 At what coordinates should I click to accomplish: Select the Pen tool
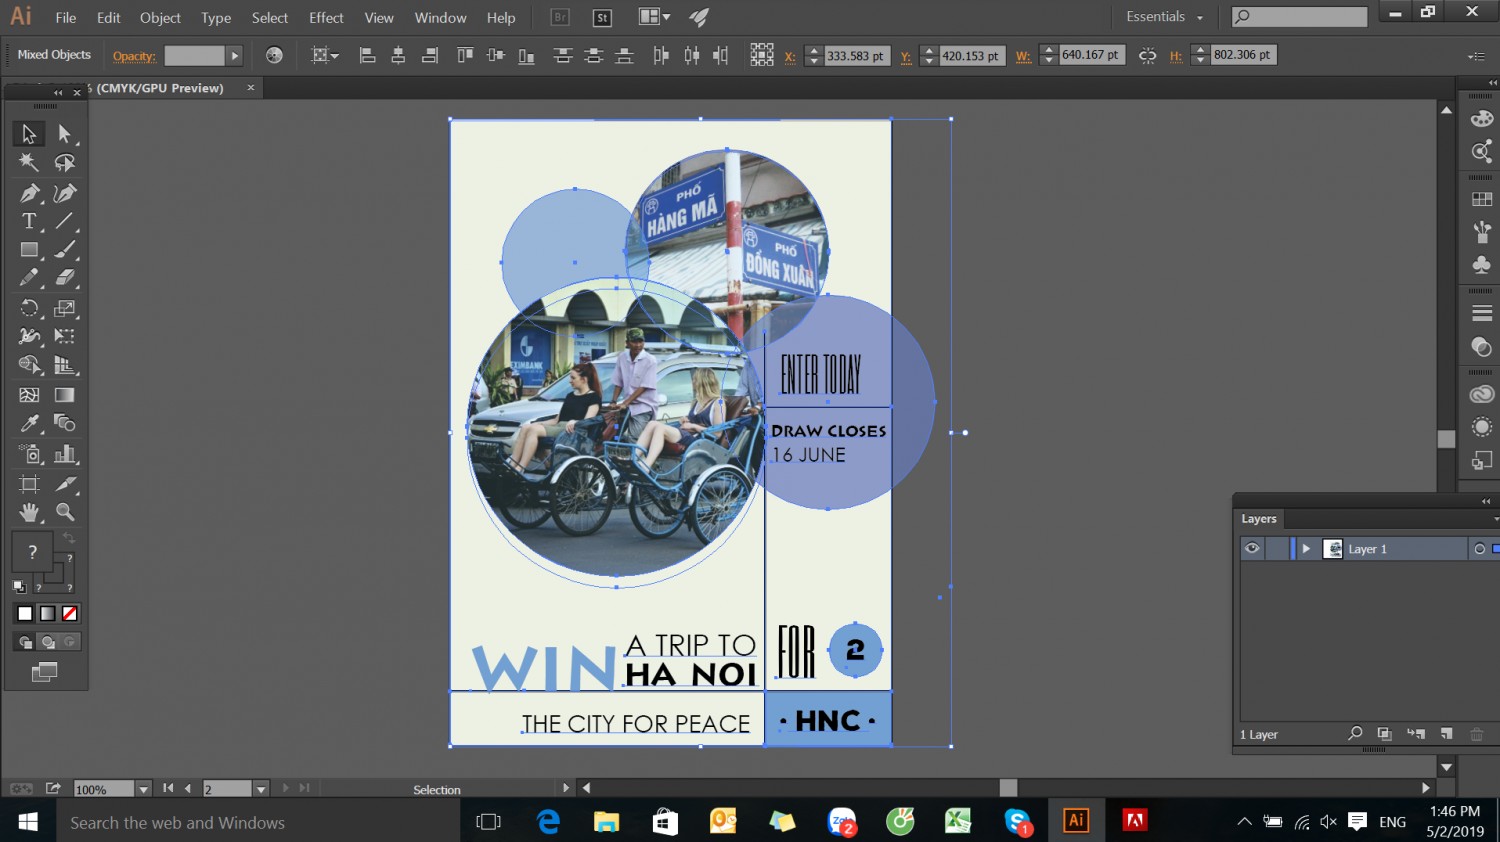pos(29,193)
